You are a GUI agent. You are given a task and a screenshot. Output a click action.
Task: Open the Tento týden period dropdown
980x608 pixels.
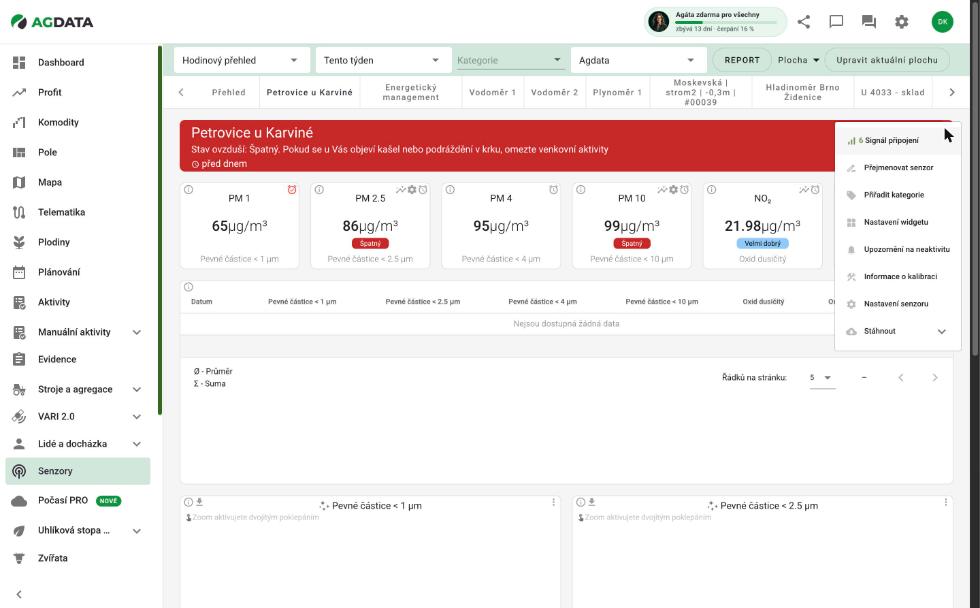click(x=383, y=60)
